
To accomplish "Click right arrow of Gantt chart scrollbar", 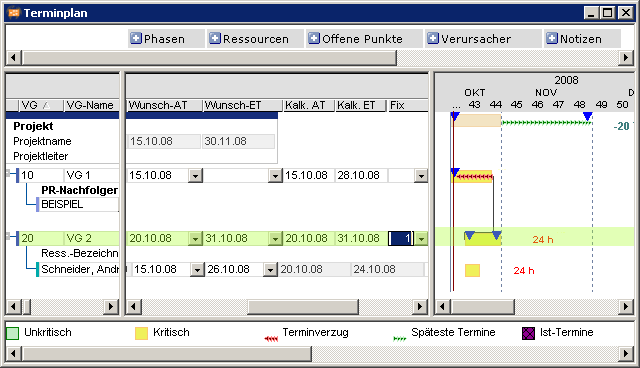I will point(626,306).
